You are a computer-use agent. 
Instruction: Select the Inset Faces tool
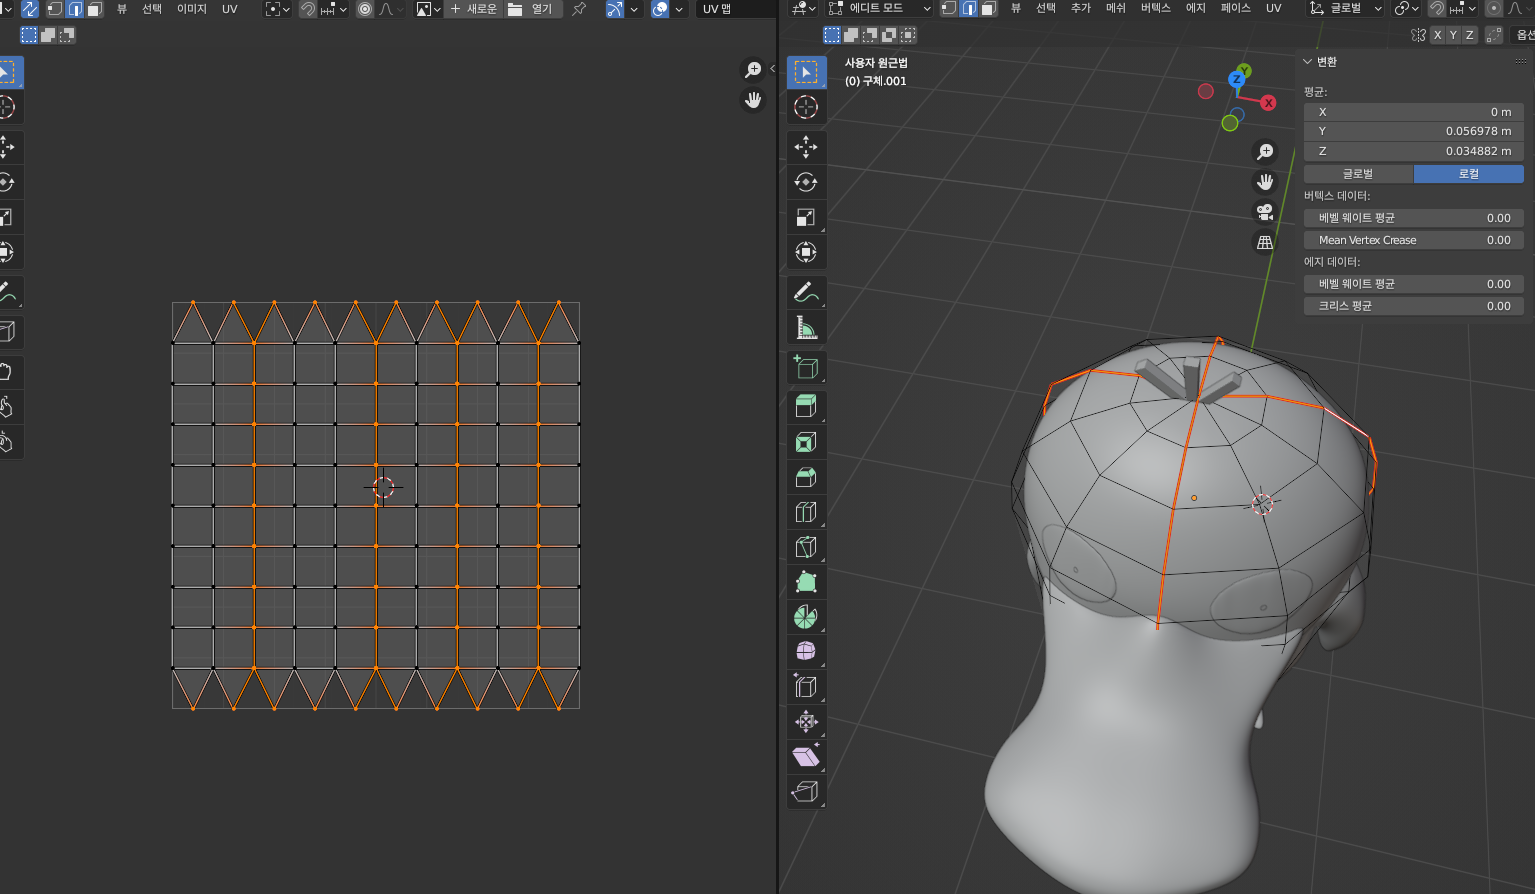(x=806, y=442)
